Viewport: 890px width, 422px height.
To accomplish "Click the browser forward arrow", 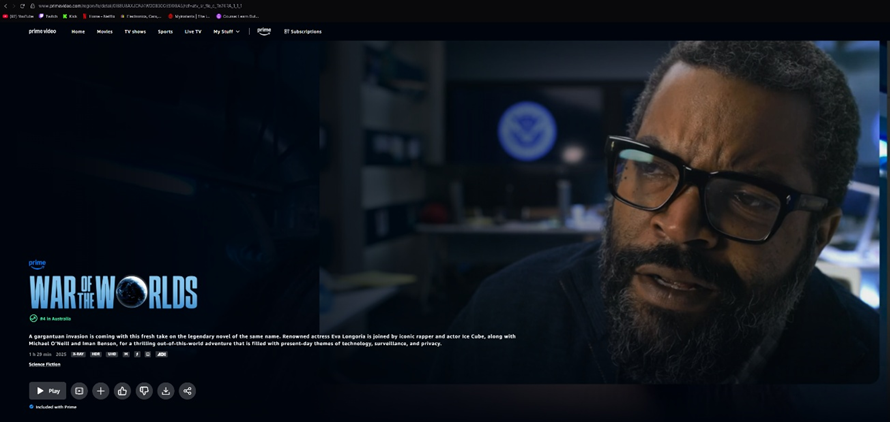I will coord(14,6).
